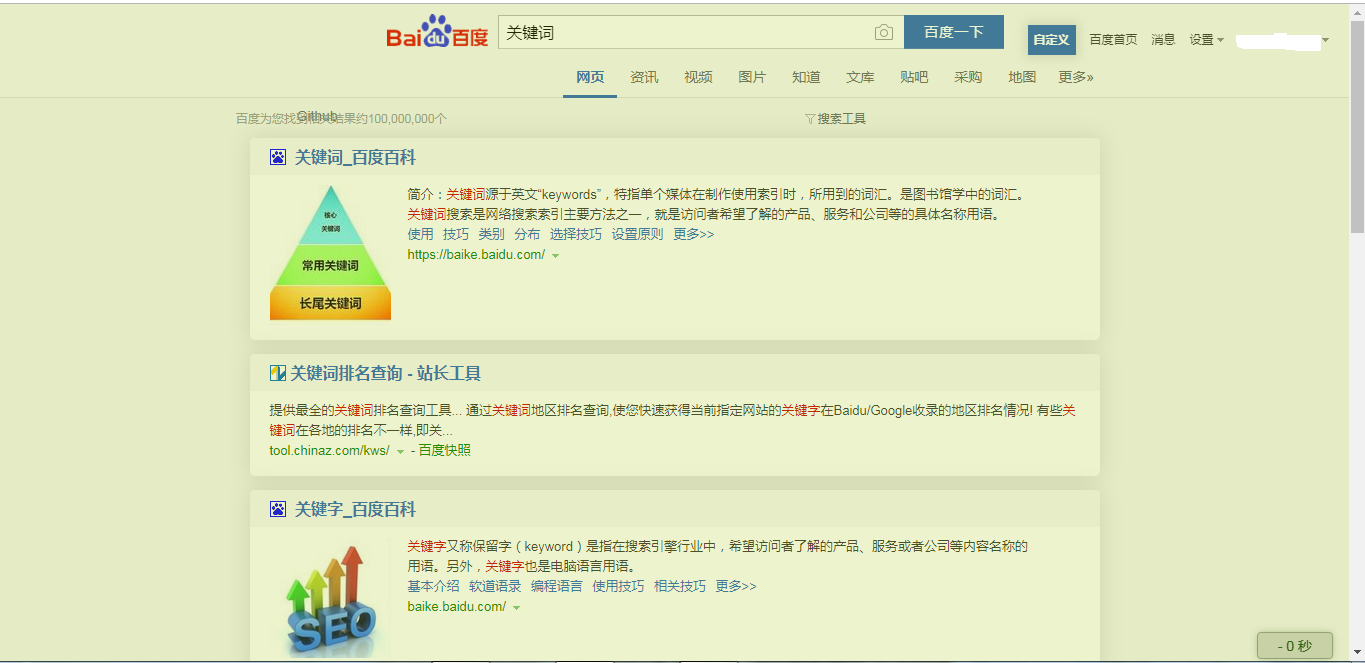Click 更多>> in the third result
The height and width of the screenshot is (663, 1365).
tap(736, 586)
